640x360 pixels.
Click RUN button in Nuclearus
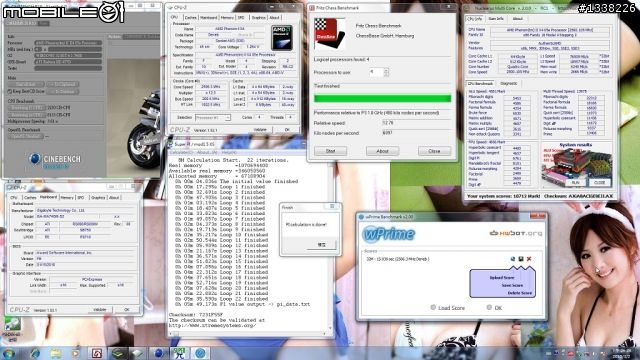point(576,182)
